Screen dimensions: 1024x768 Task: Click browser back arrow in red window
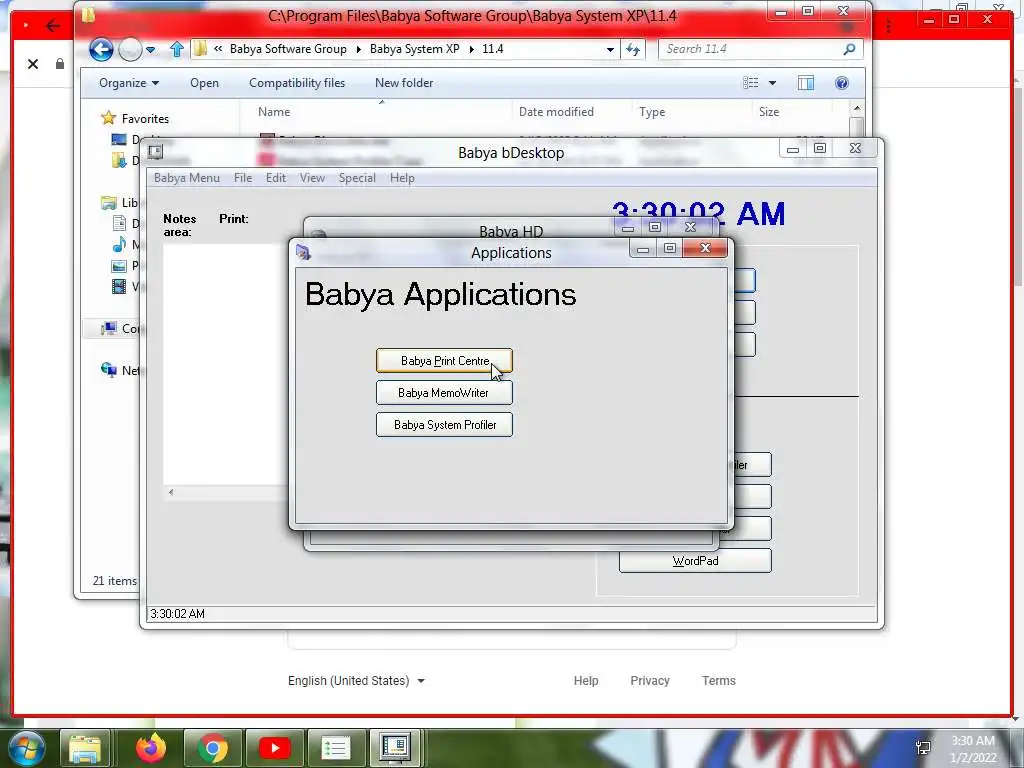tap(53, 26)
